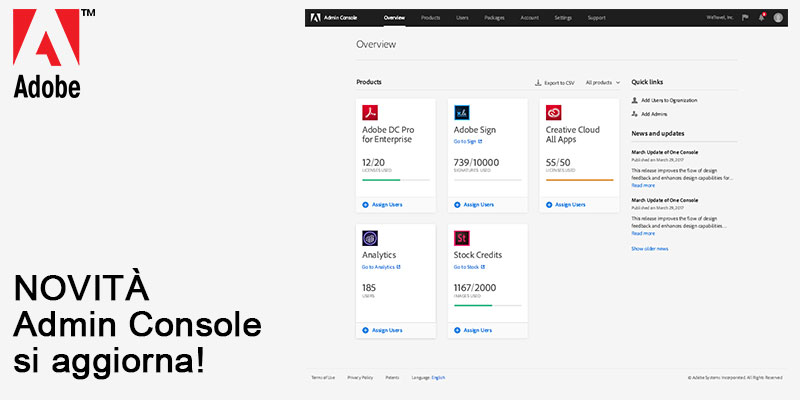The width and height of the screenshot is (800, 400).
Task: Click the Stock Credits images usage bar
Action: pyautogui.click(x=488, y=305)
